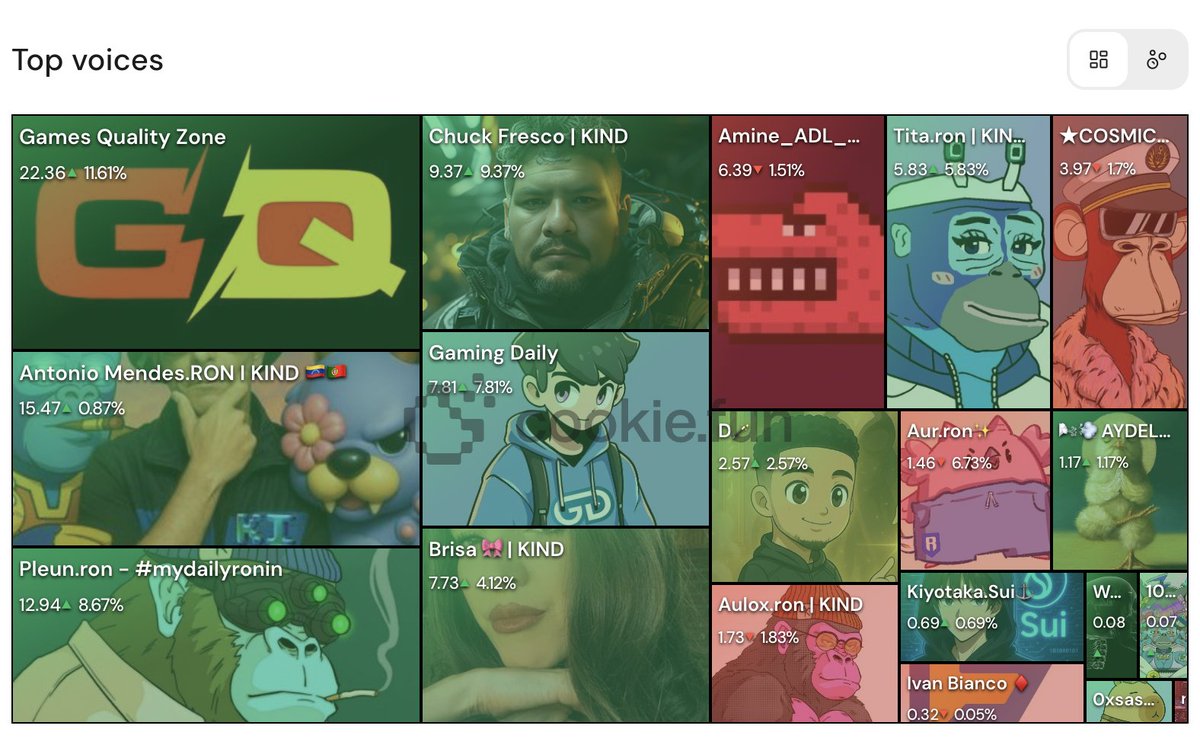Open the D tile with the cartoon boy
Viewport: 1200px width, 748px height.
pos(805,497)
